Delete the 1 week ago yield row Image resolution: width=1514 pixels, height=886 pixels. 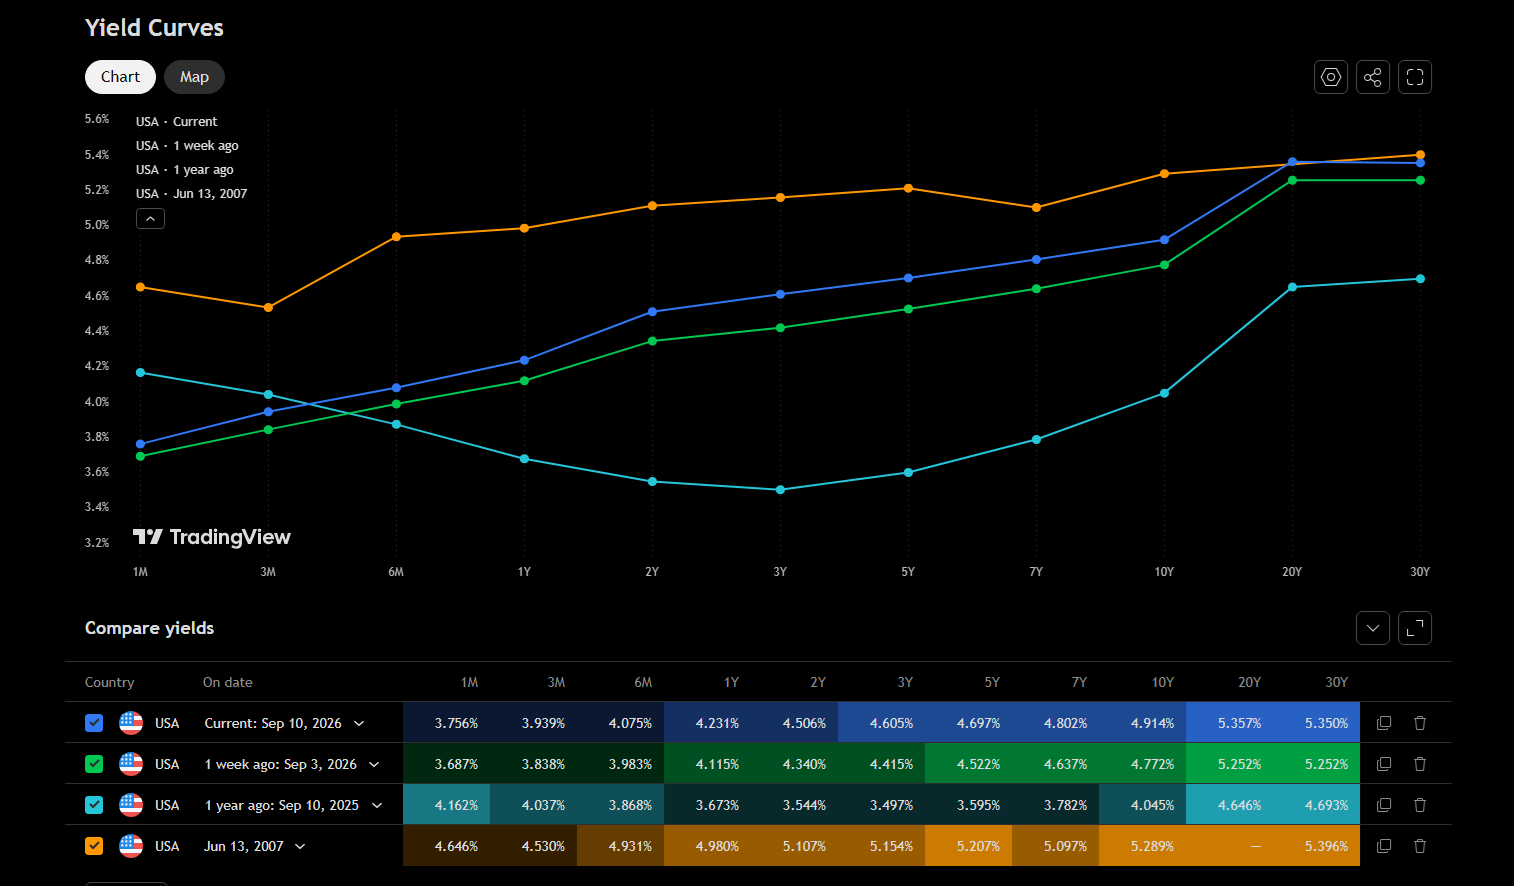tap(1420, 764)
